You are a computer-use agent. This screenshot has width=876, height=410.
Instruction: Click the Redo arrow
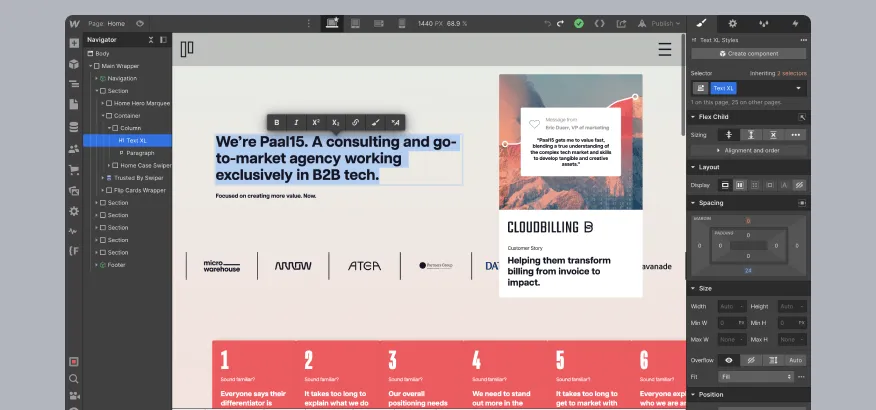point(560,23)
